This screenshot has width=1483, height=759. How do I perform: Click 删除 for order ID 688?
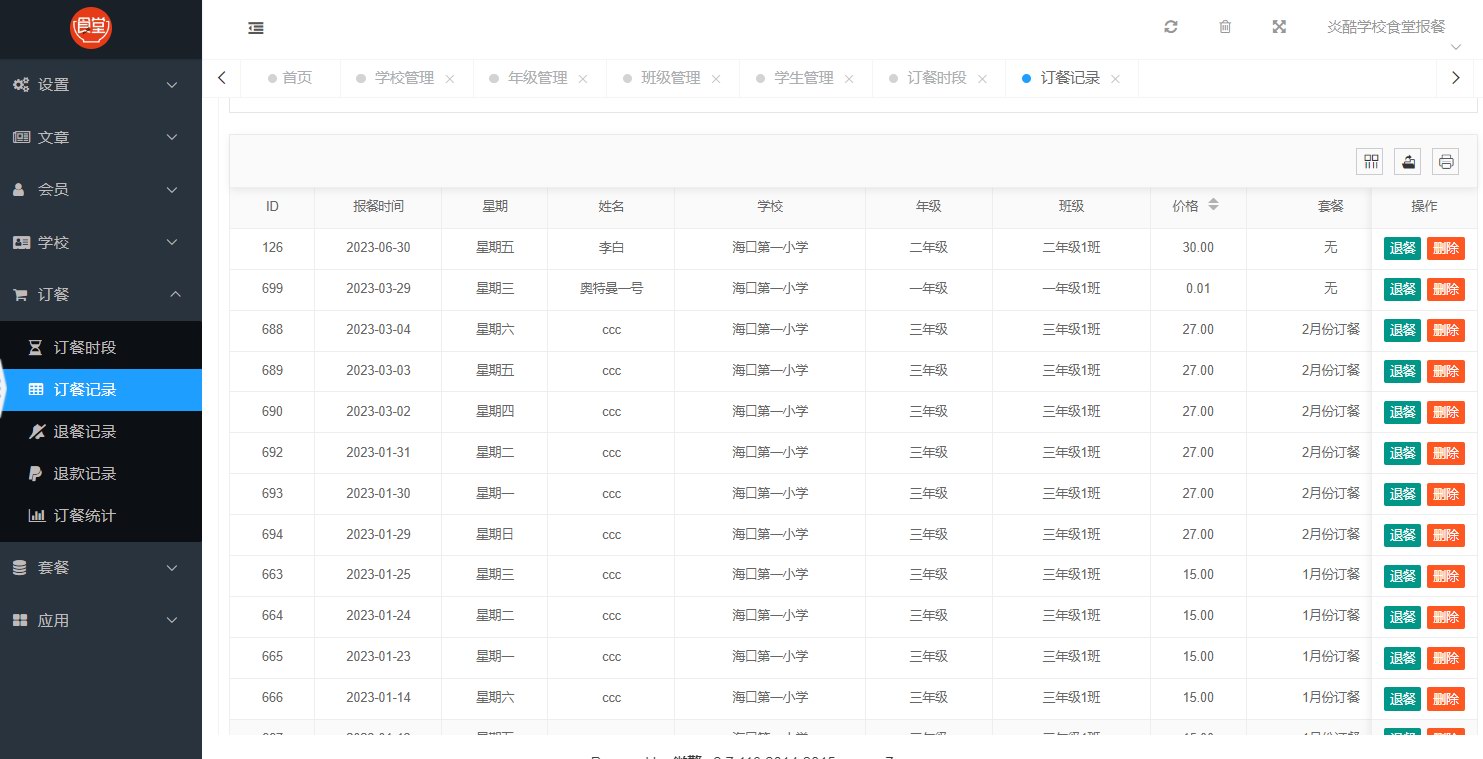click(x=1446, y=330)
